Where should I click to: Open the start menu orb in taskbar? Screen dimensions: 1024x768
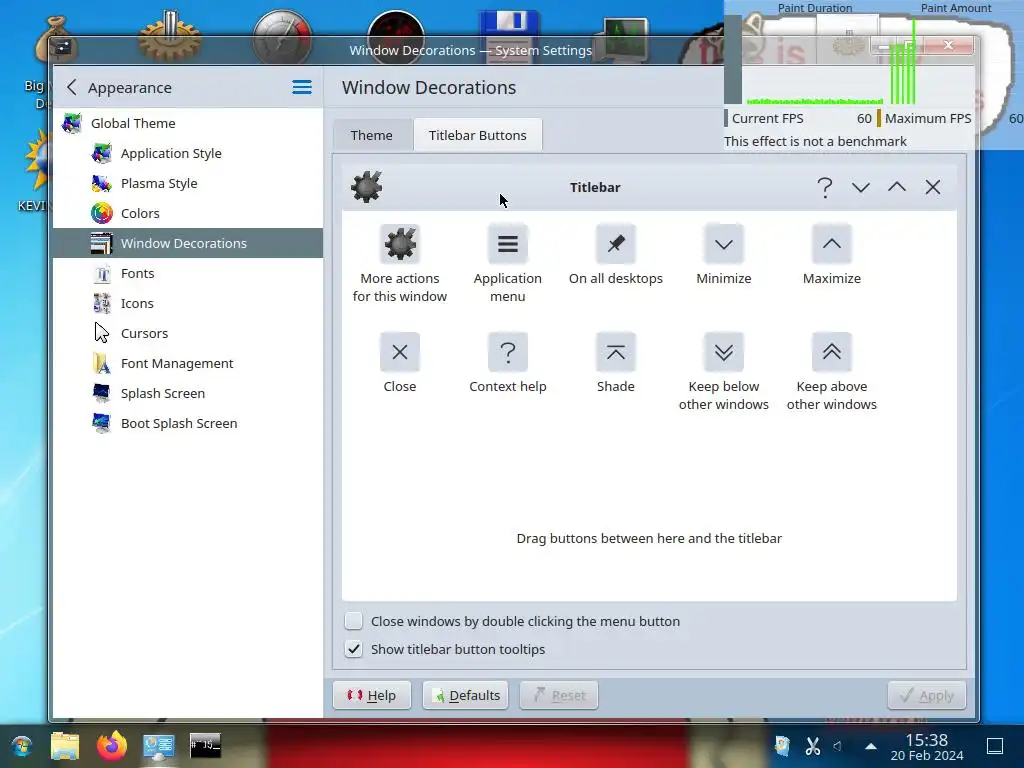pos(22,746)
